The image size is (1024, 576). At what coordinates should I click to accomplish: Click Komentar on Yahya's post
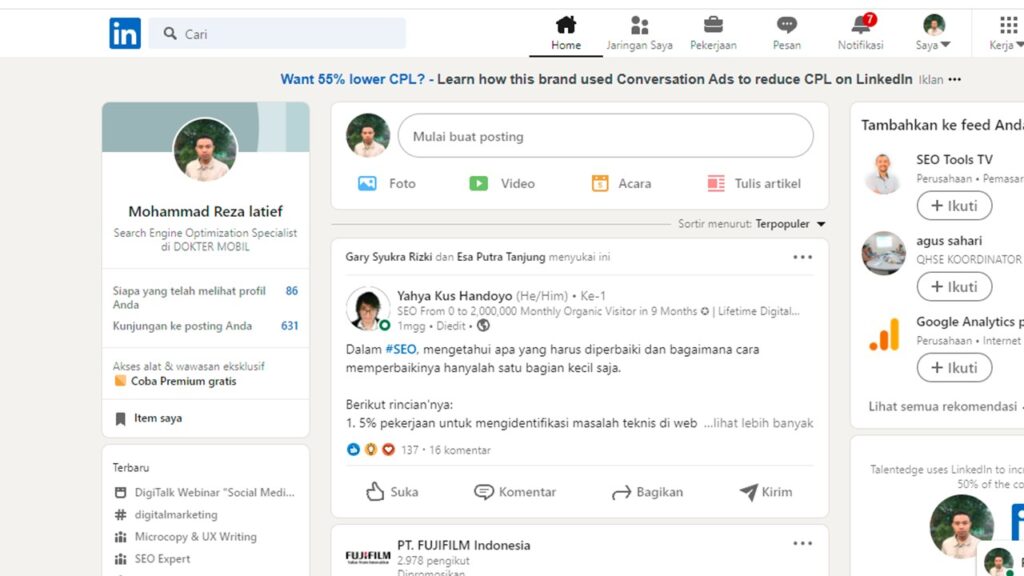click(x=515, y=492)
